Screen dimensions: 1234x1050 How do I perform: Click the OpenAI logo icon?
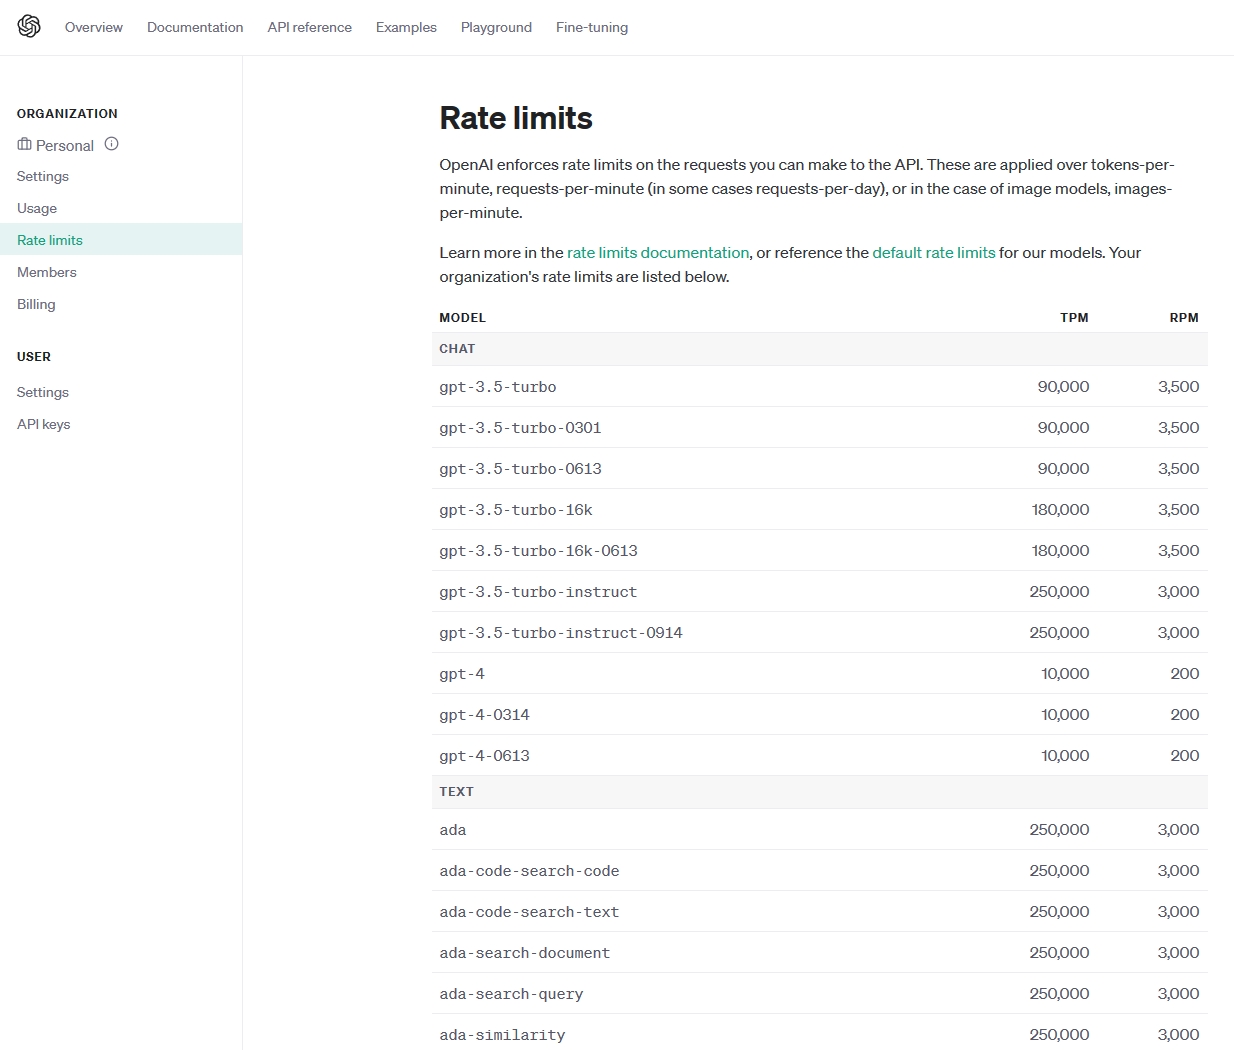[29, 27]
